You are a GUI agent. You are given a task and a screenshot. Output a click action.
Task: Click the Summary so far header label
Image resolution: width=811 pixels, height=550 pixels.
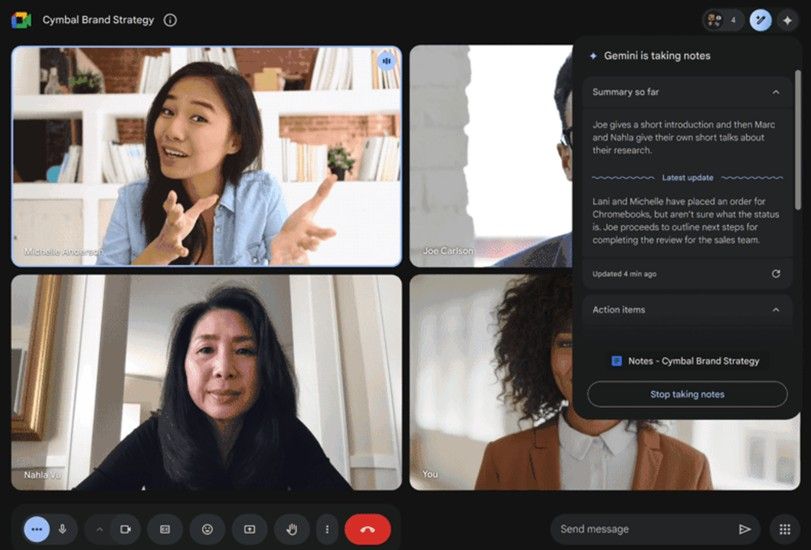pos(625,92)
